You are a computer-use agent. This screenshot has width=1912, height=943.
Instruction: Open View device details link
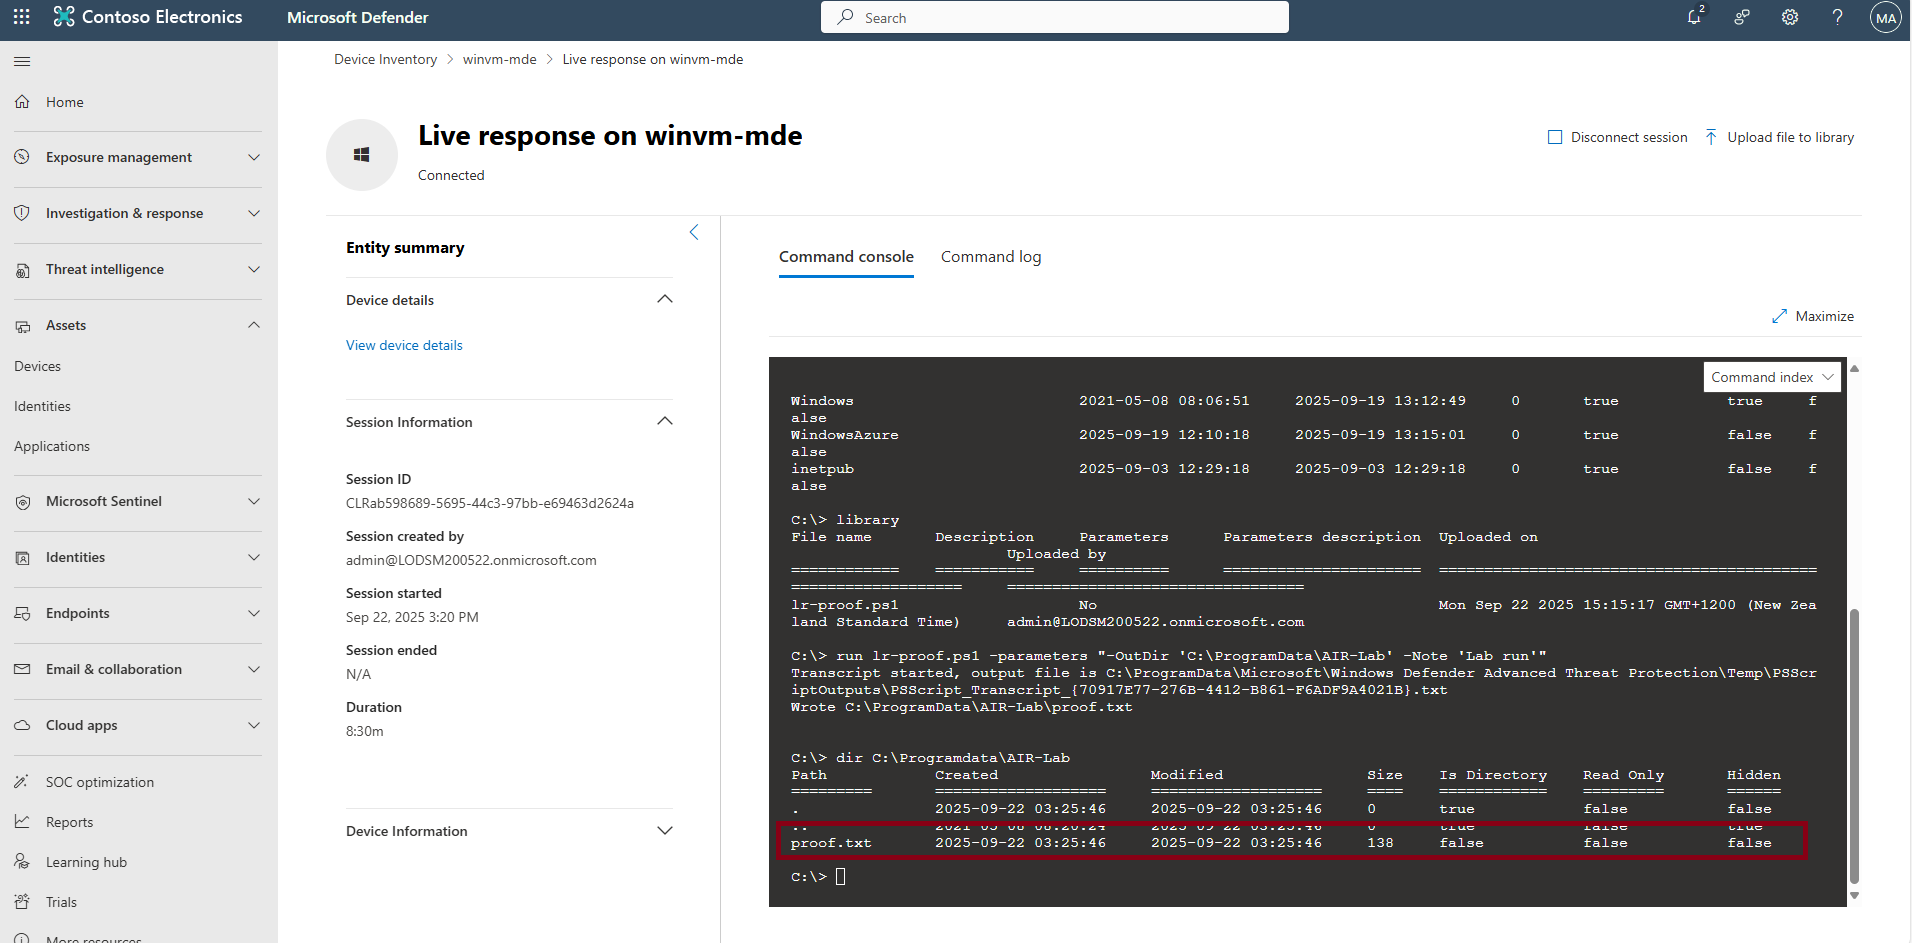tap(404, 345)
